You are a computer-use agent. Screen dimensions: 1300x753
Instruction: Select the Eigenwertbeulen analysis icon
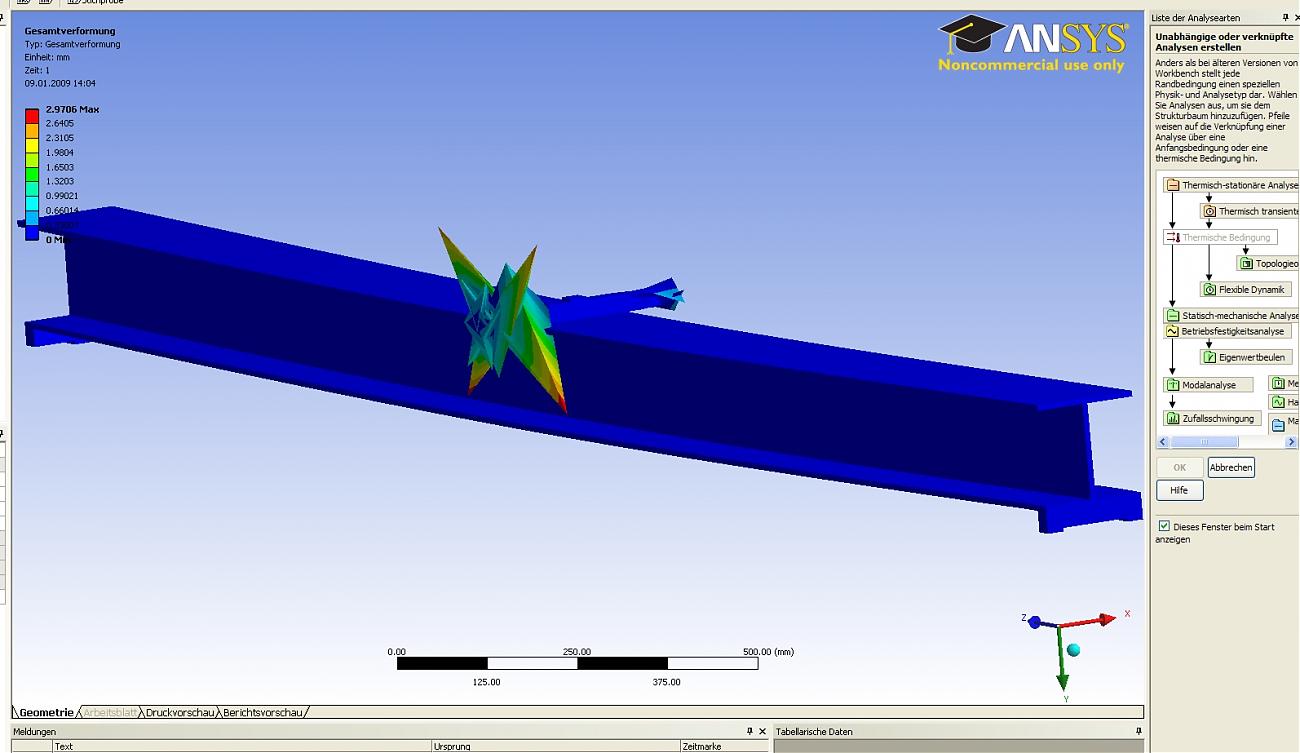pos(1210,357)
